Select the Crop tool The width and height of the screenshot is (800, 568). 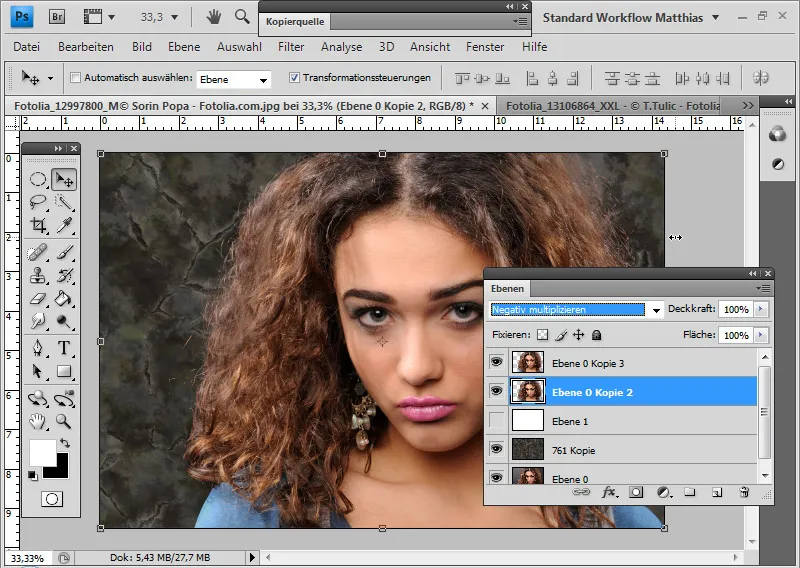tap(38, 225)
